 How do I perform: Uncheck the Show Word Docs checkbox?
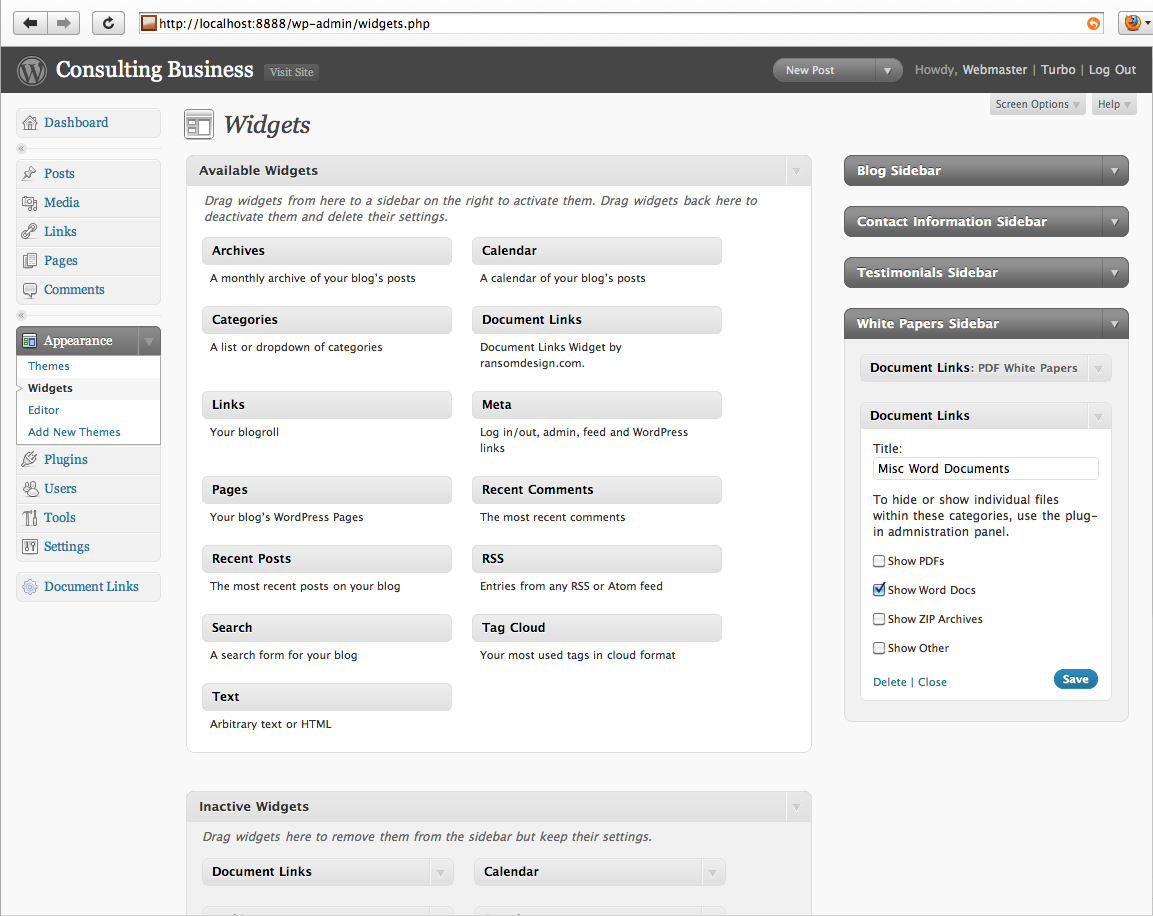[879, 590]
